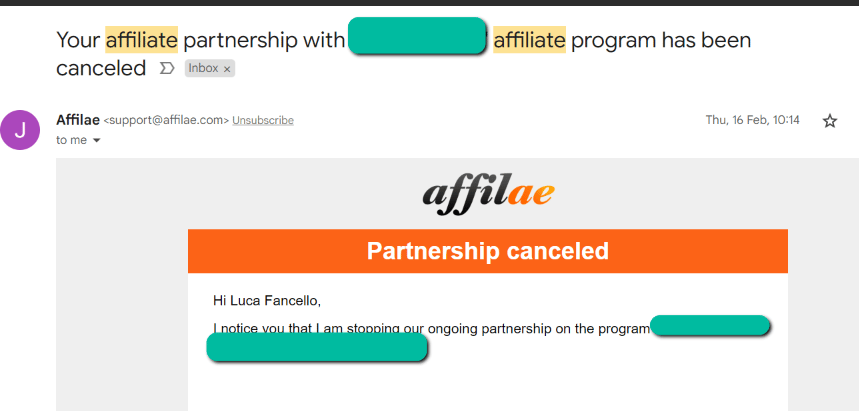Screen dimensions: 859x411
Task: Click the orange Partnership canceled banner
Action: coord(488,251)
